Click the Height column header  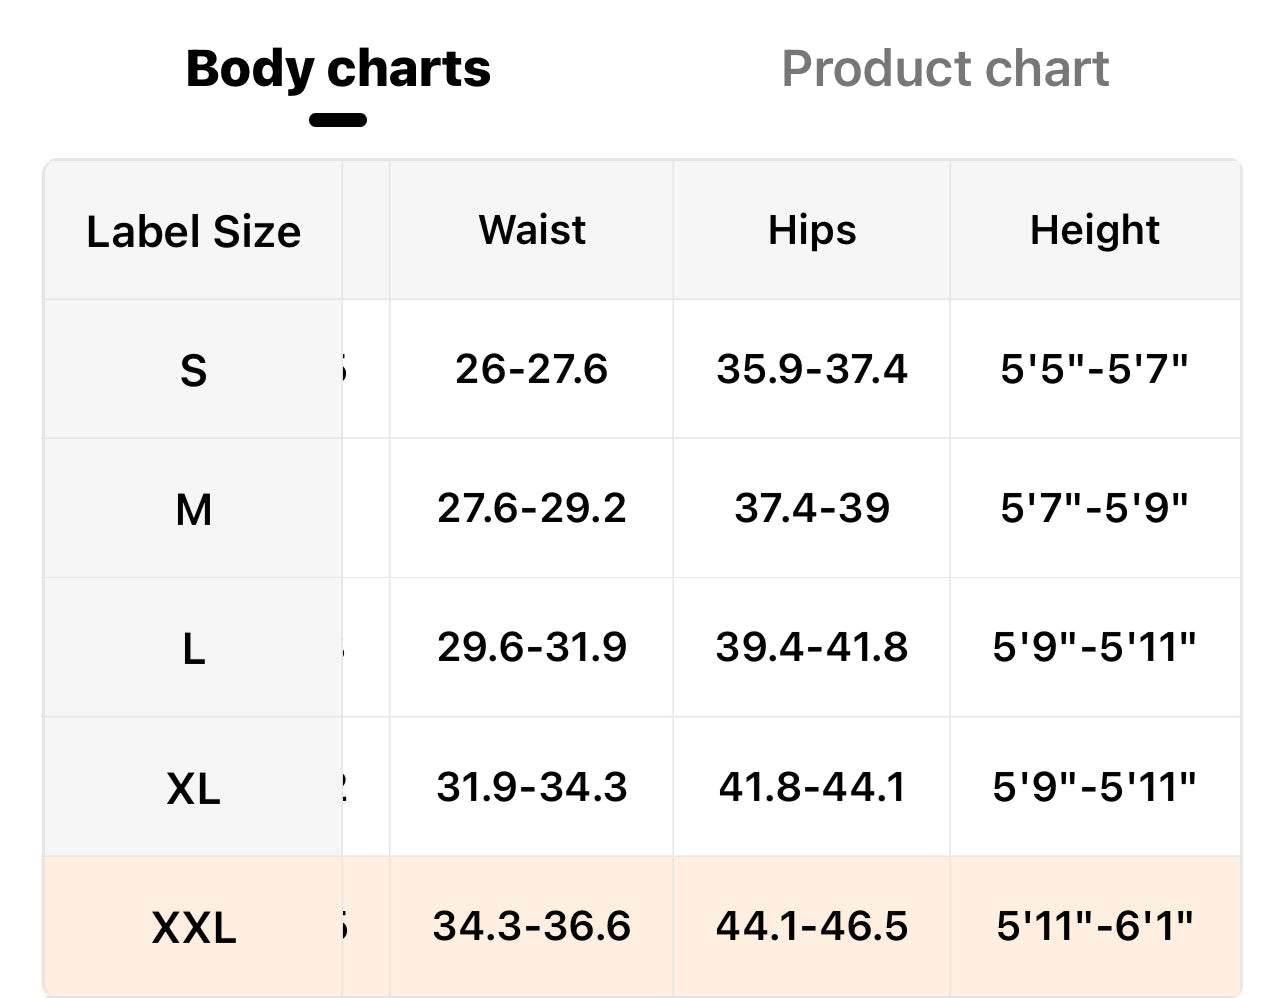(x=1095, y=230)
